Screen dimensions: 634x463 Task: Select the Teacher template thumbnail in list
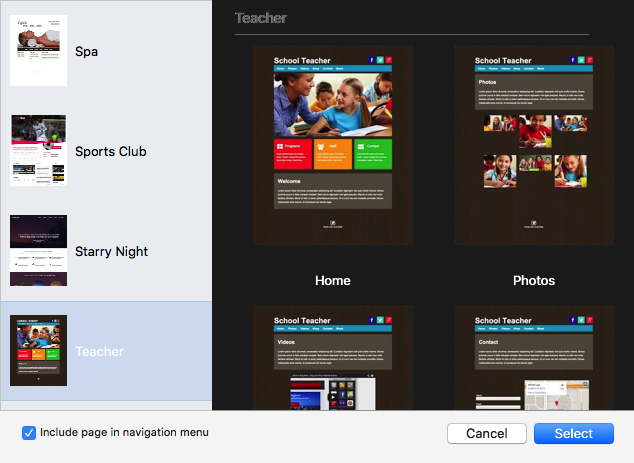pos(38,350)
